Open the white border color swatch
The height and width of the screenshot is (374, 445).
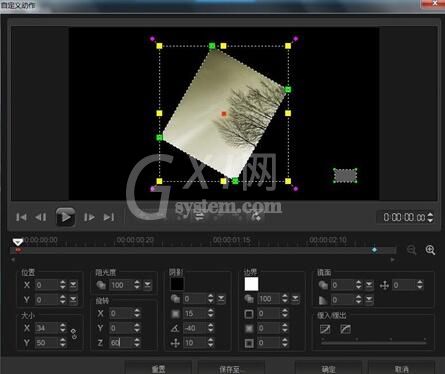tap(251, 284)
